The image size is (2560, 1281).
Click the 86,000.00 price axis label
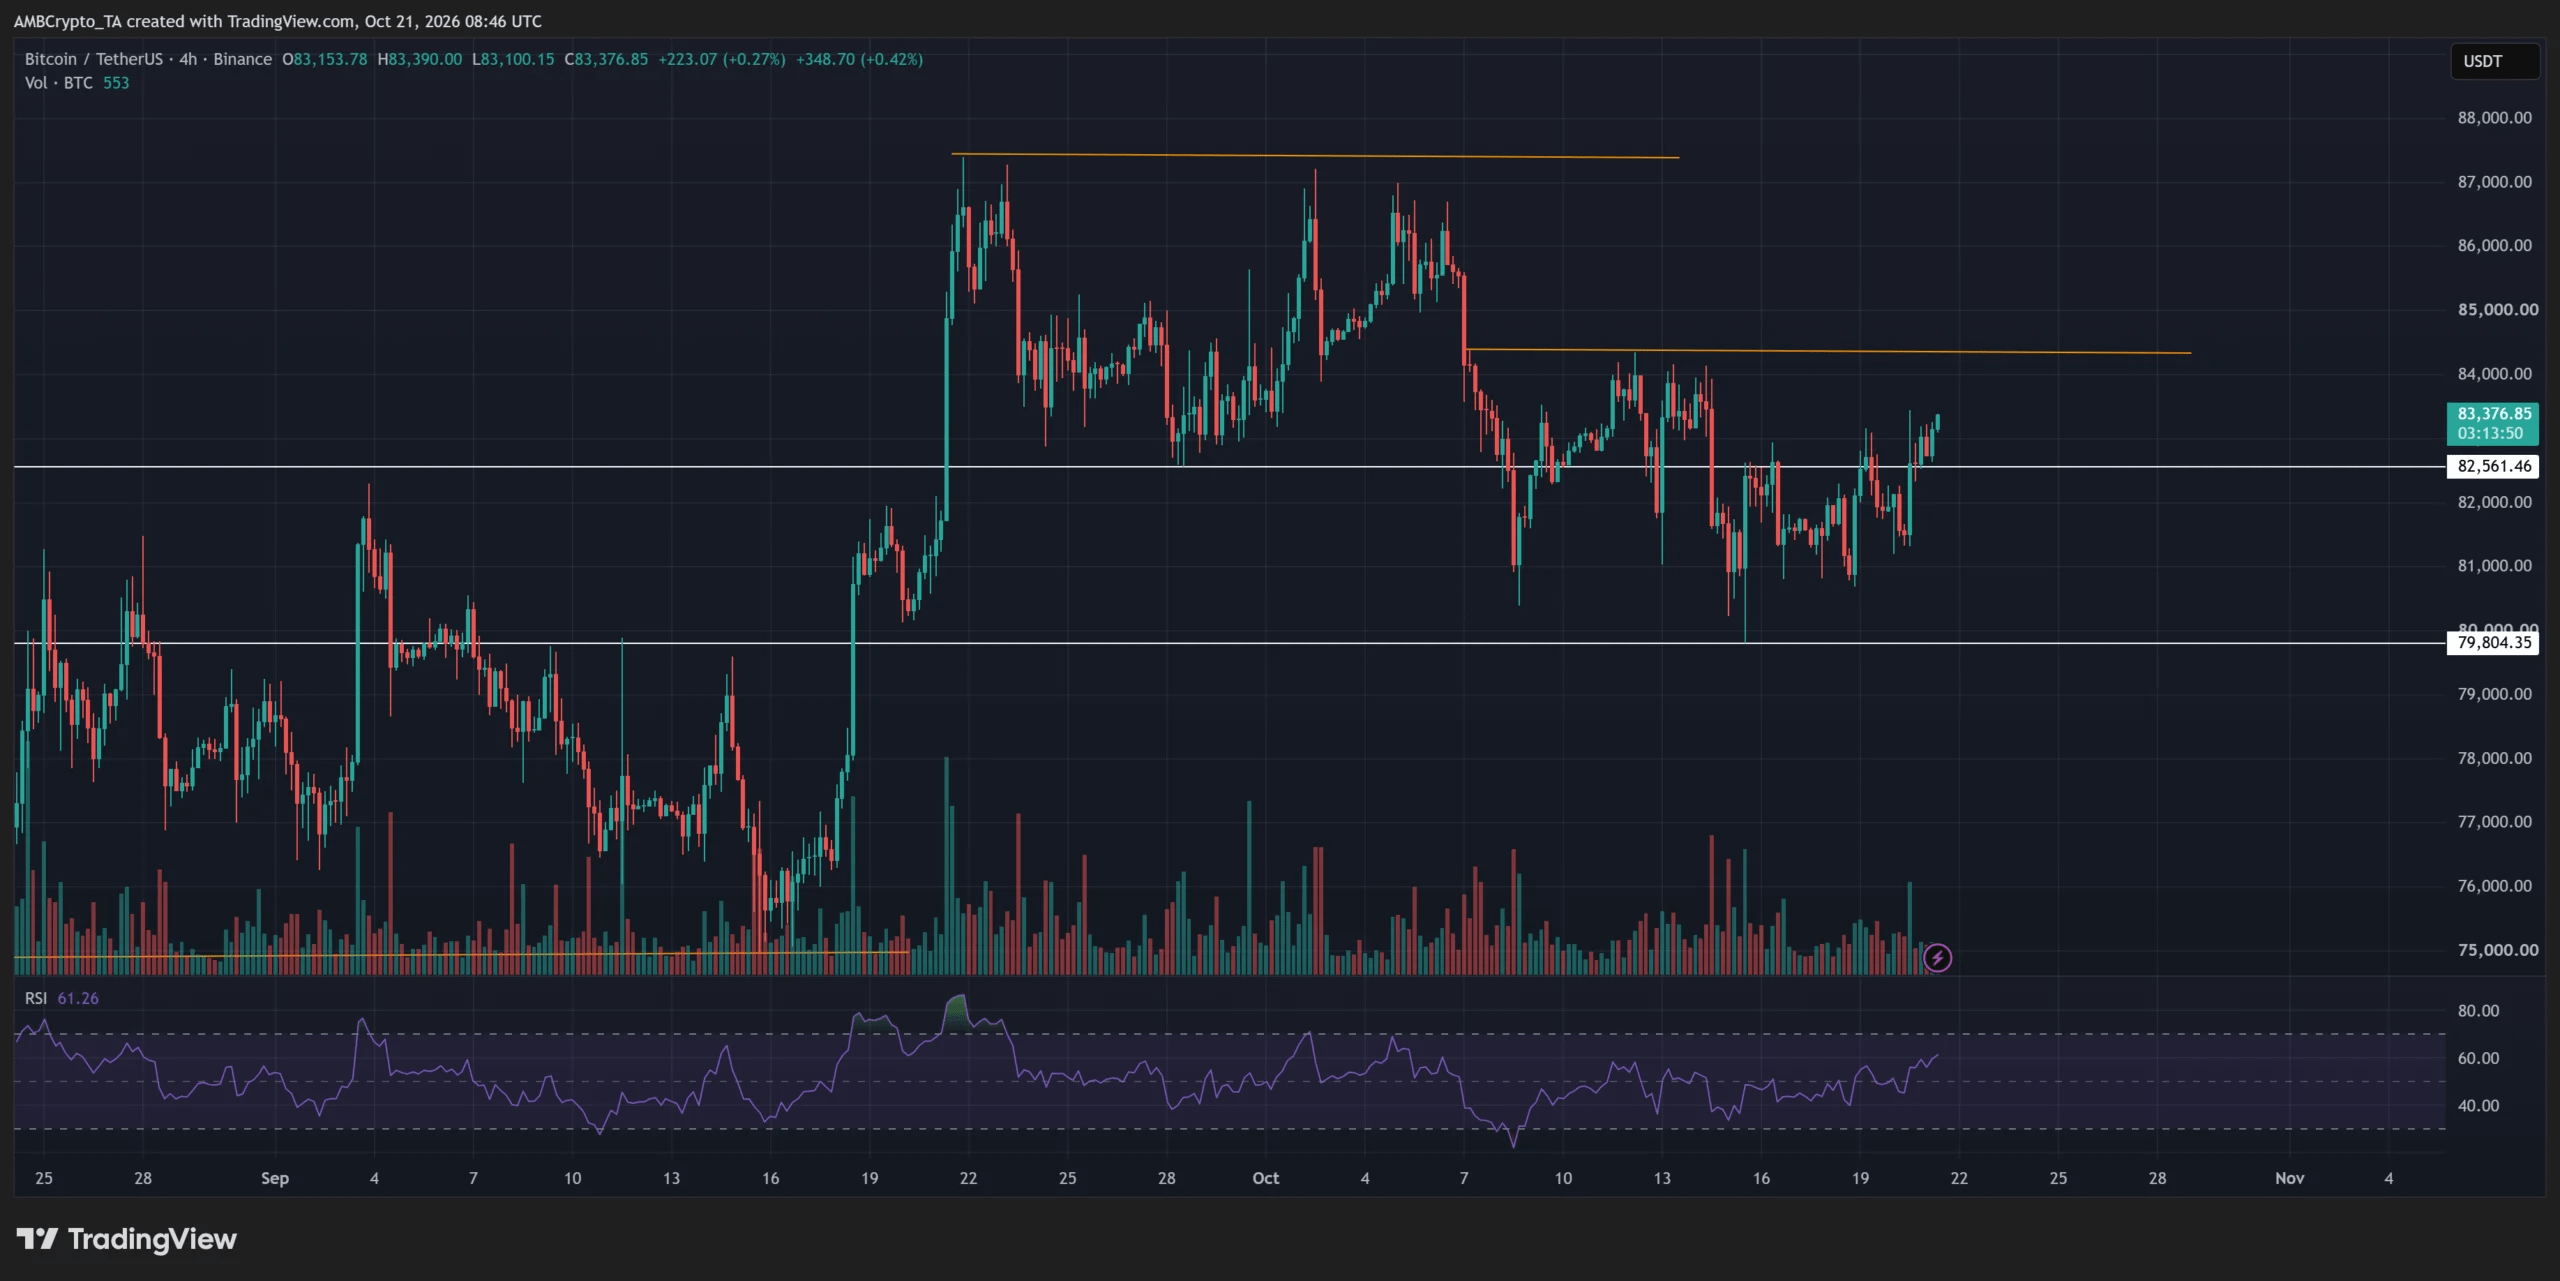(2495, 246)
